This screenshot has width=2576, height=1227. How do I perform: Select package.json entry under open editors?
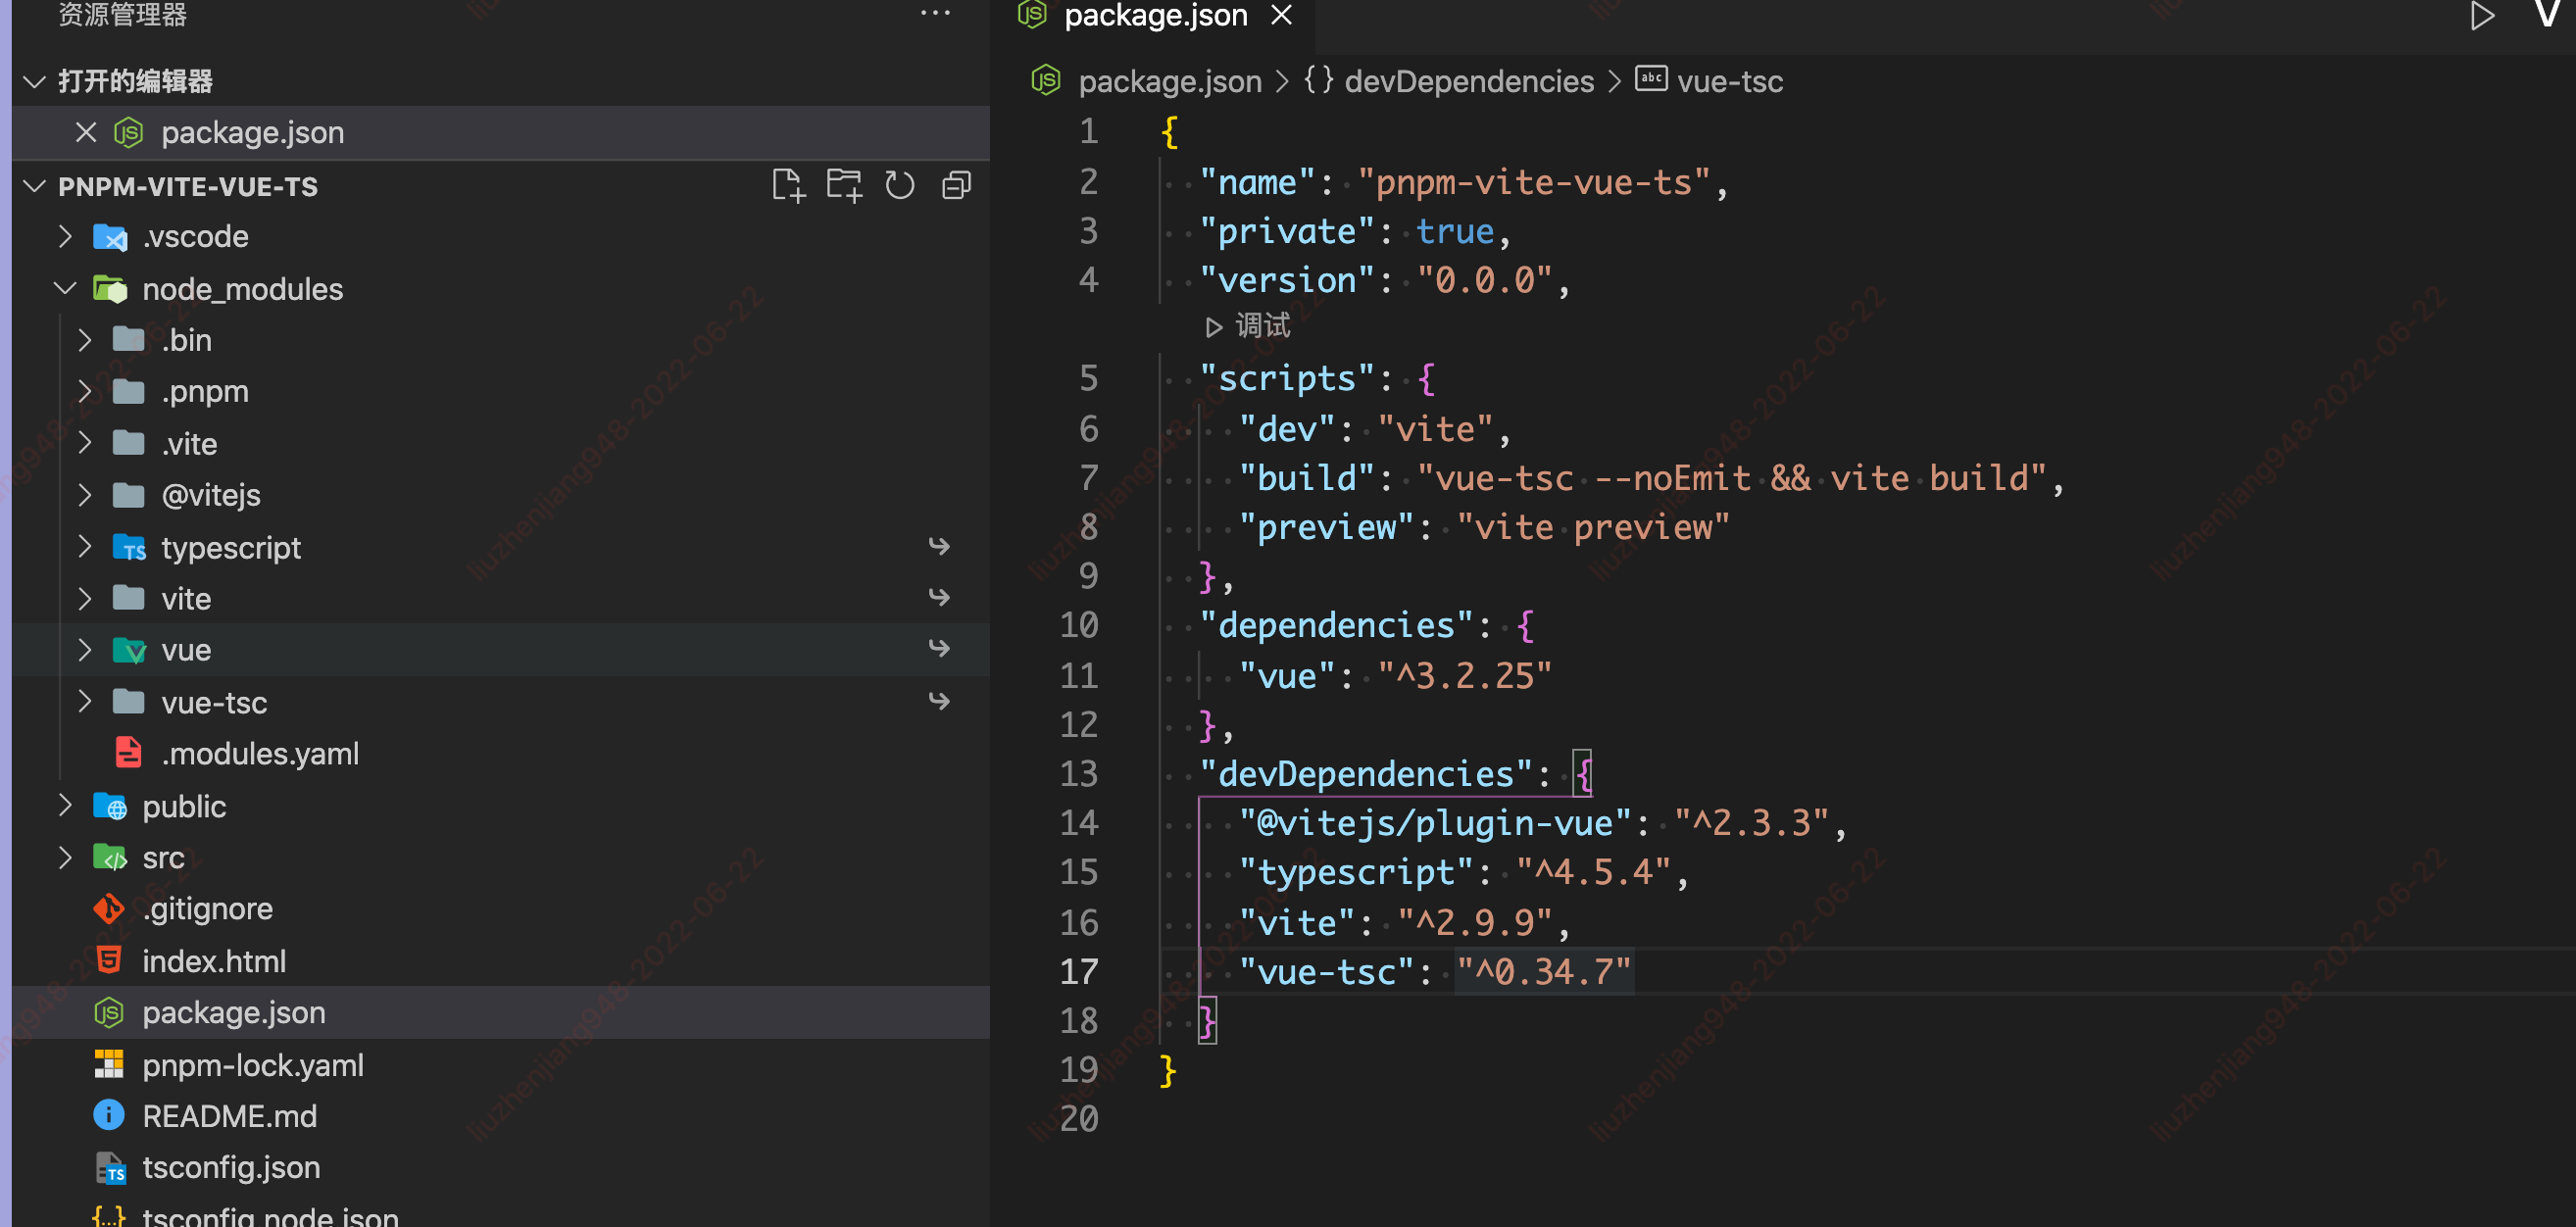[x=501, y=133]
